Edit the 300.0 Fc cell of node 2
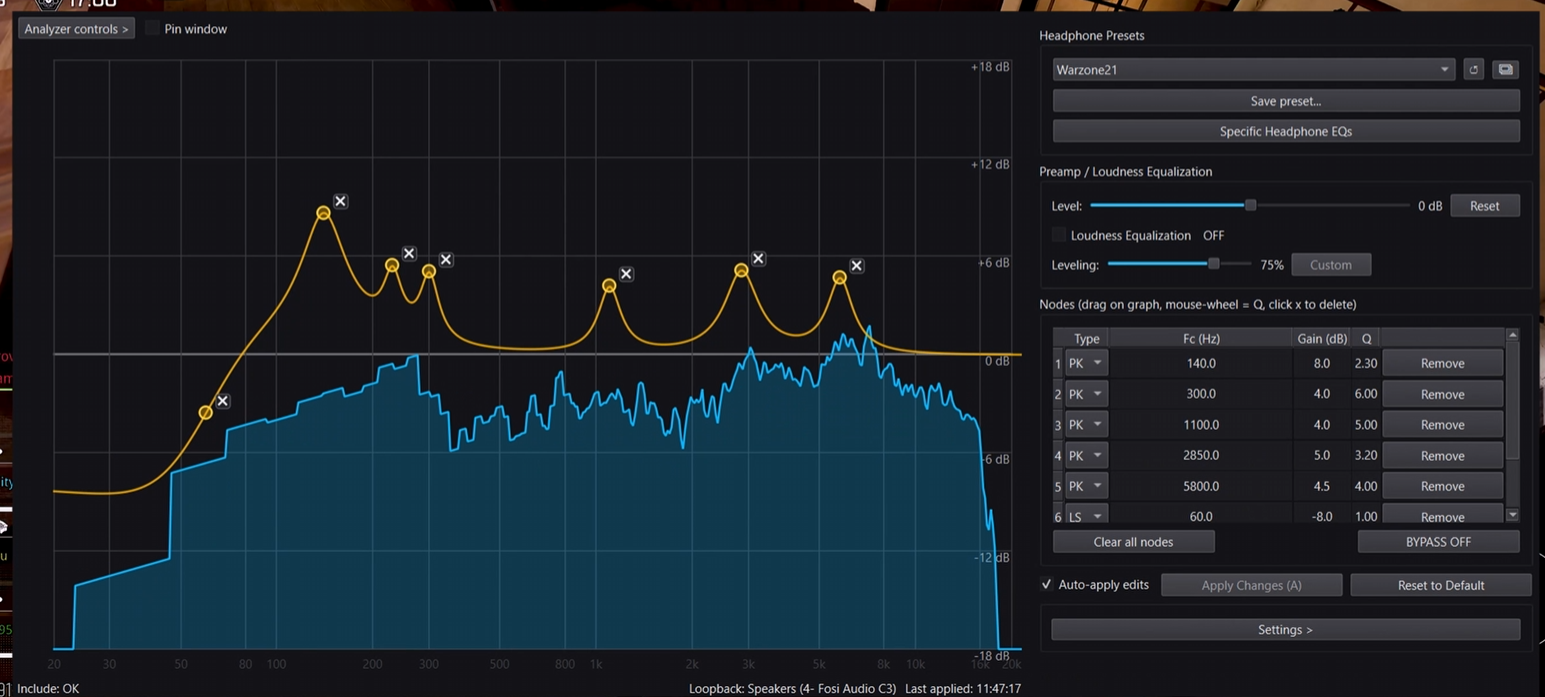 pos(1200,394)
